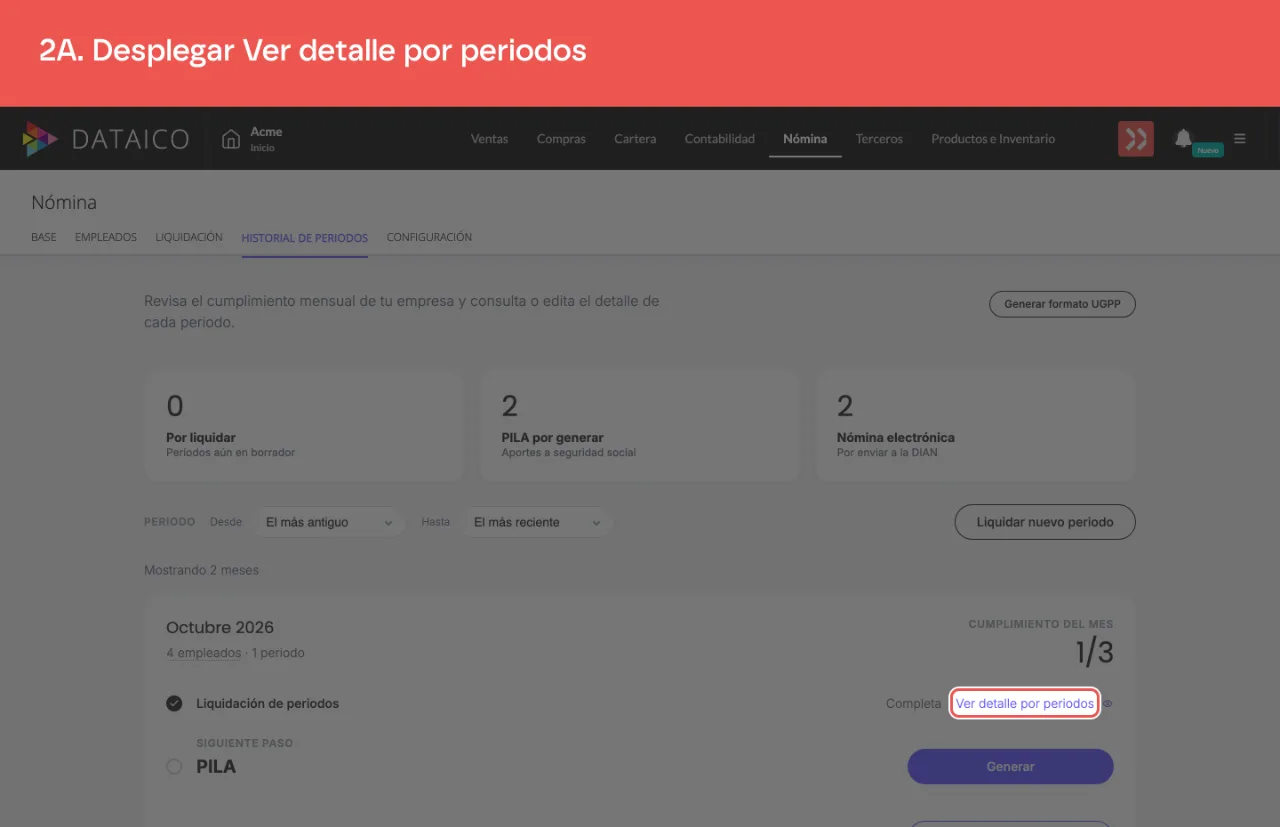1280x827 pixels.
Task: Switch to the LIQUIDACIÓN tab
Action: click(x=189, y=238)
